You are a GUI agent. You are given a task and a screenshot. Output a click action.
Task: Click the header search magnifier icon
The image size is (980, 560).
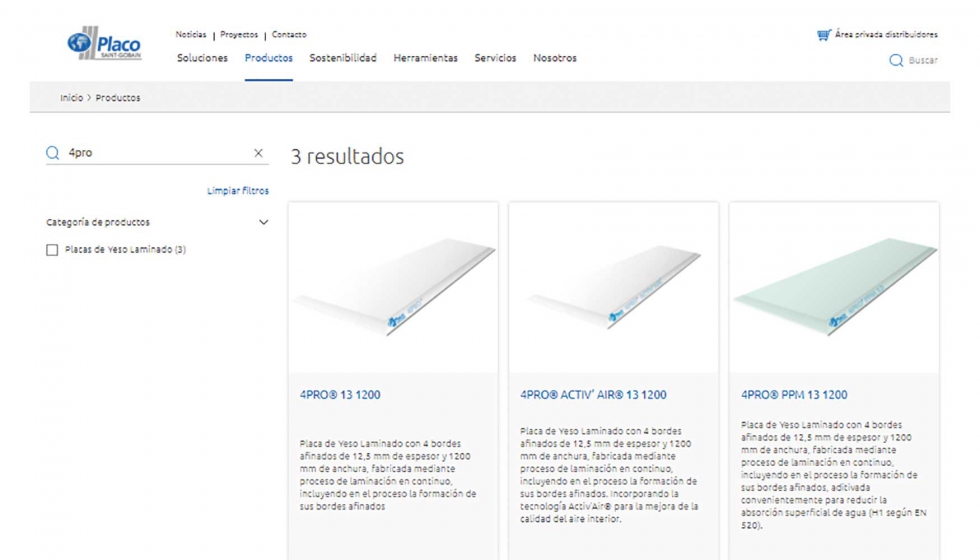click(x=896, y=61)
